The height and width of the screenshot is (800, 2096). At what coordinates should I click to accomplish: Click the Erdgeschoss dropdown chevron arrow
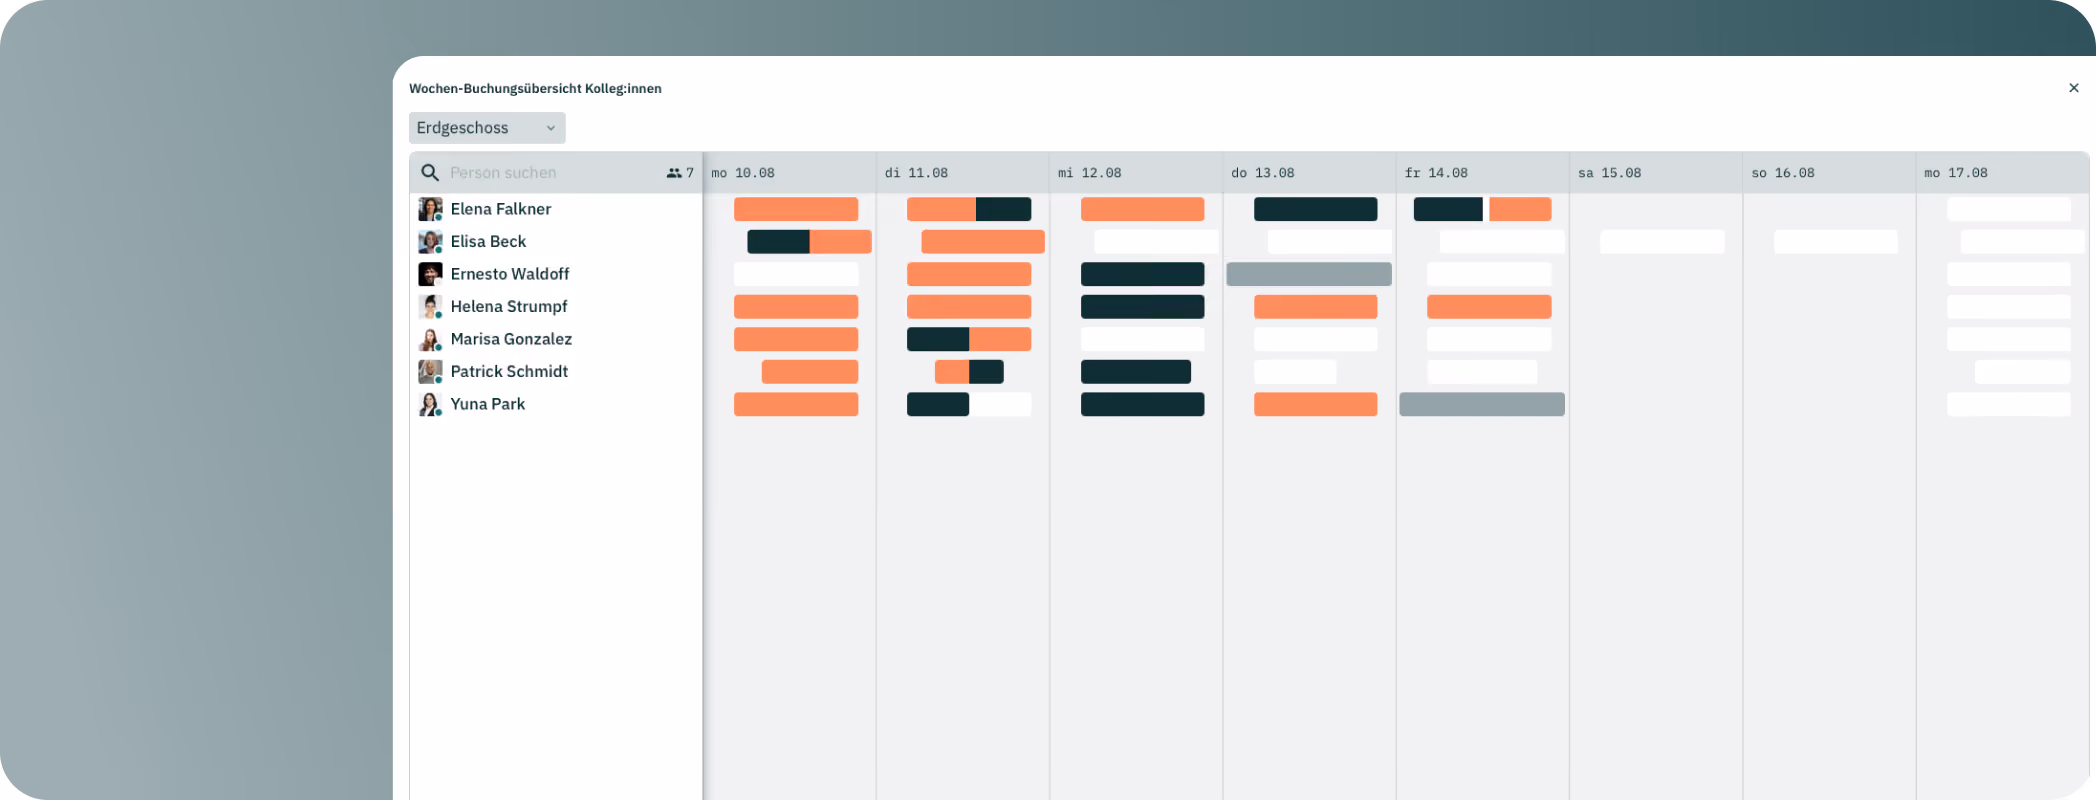pos(551,128)
